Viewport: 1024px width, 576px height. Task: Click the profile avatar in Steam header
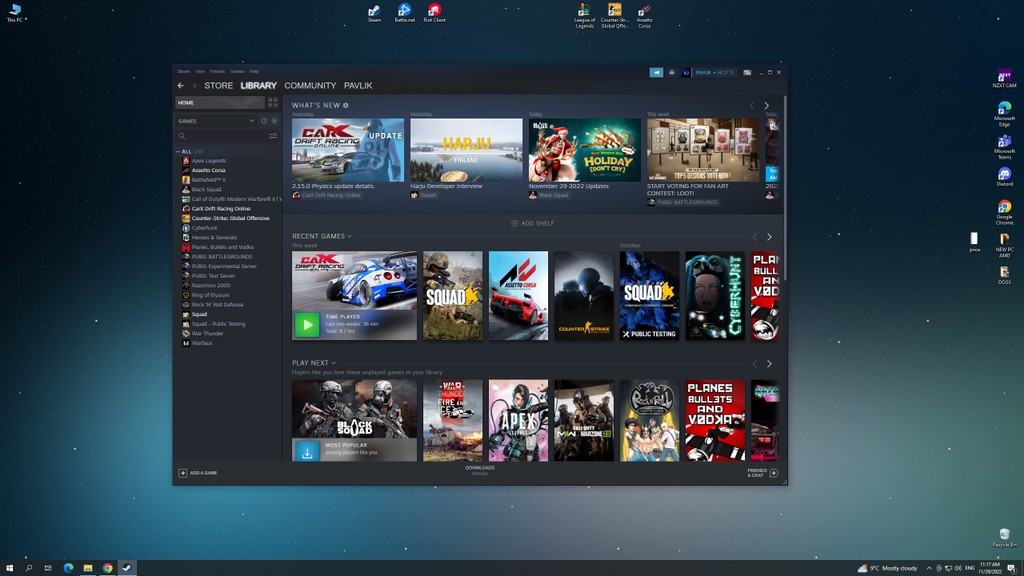(x=686, y=72)
